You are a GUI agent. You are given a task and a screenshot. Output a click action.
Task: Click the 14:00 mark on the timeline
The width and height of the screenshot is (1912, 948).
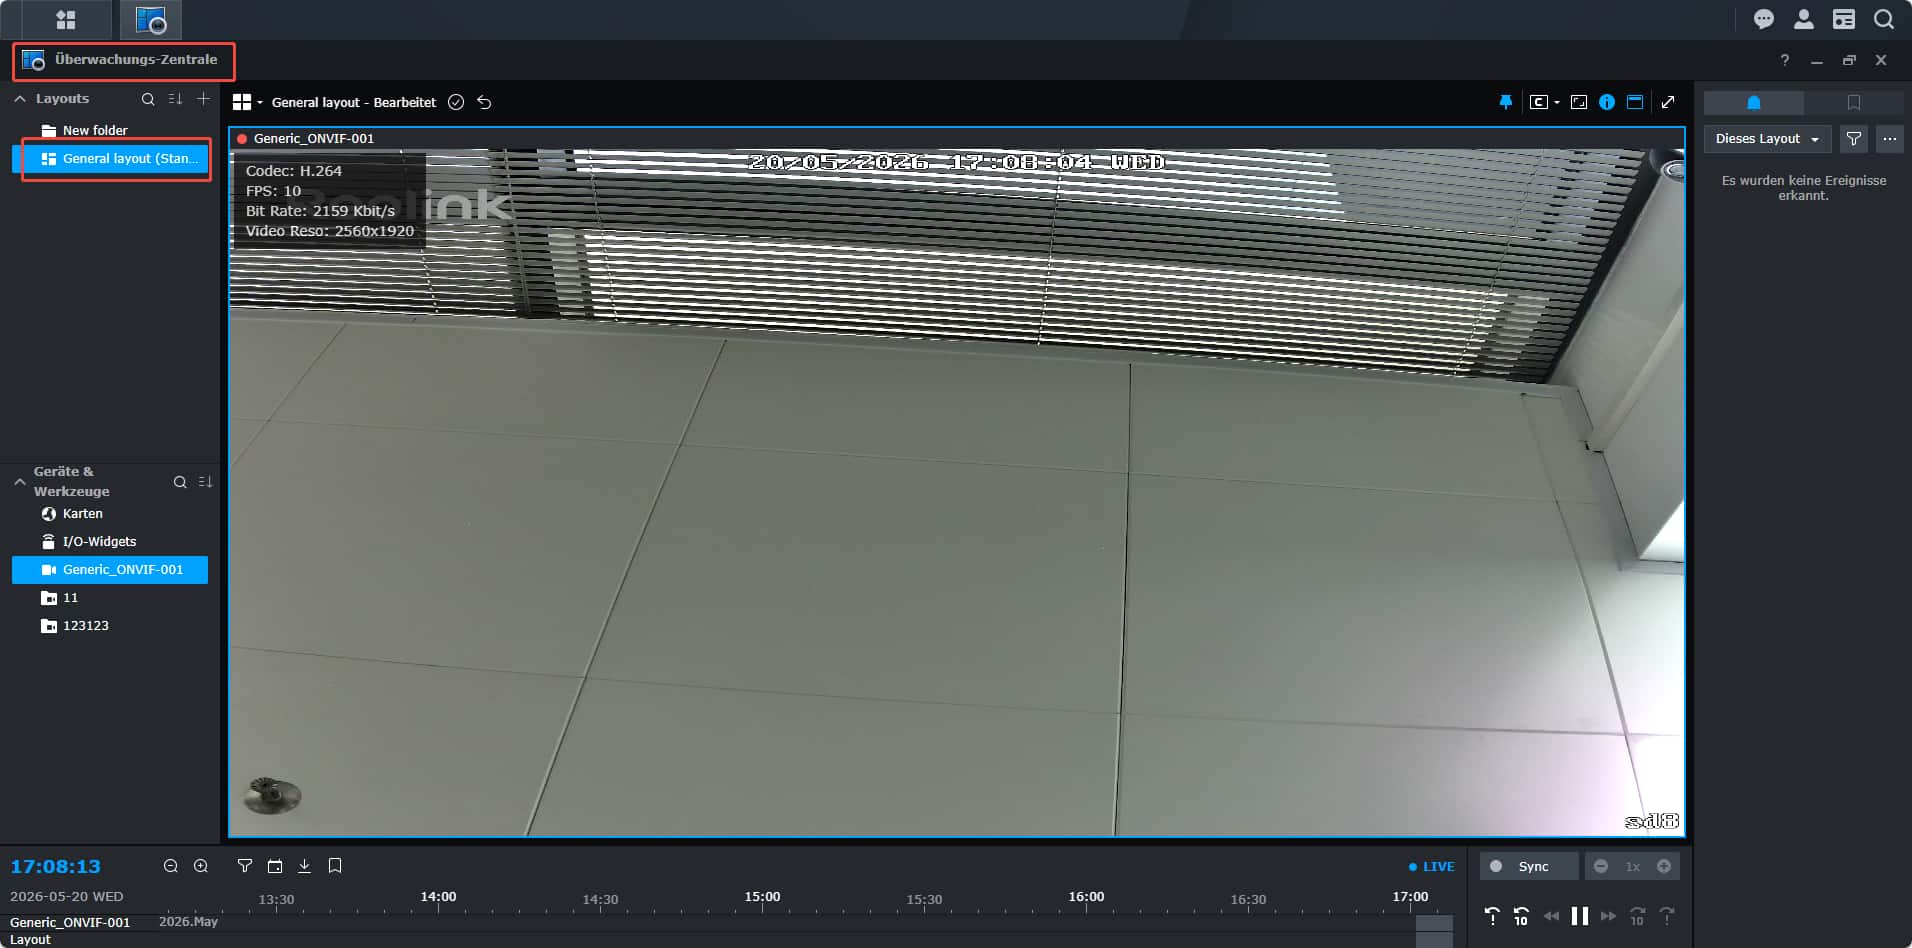[438, 897]
